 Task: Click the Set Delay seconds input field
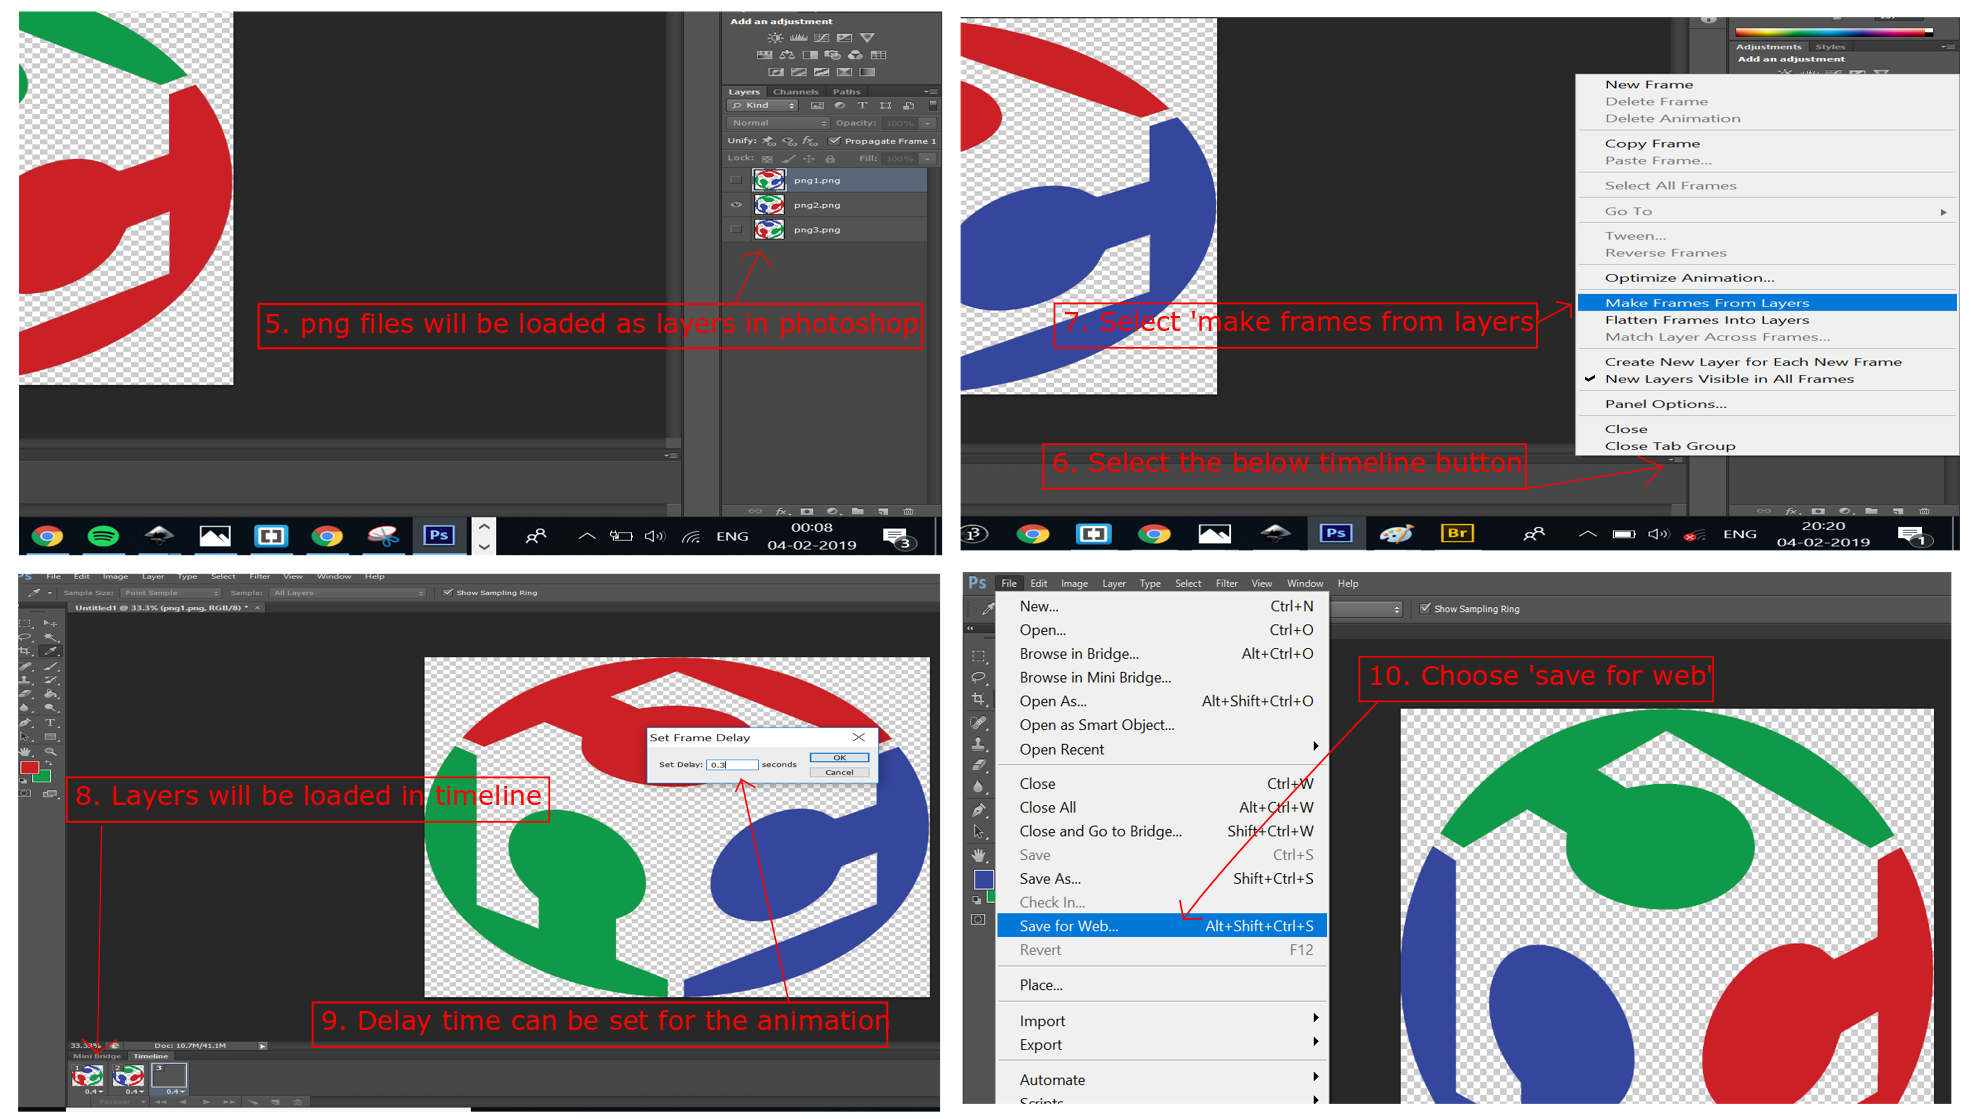point(731,765)
